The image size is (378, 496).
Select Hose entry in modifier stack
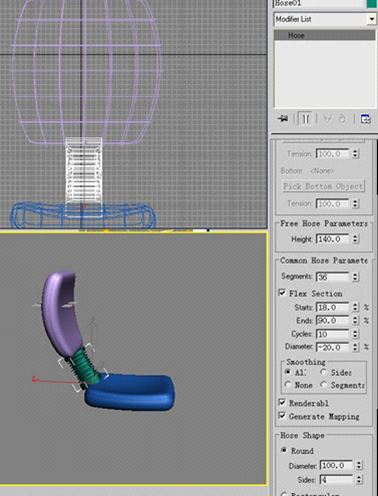(x=325, y=35)
